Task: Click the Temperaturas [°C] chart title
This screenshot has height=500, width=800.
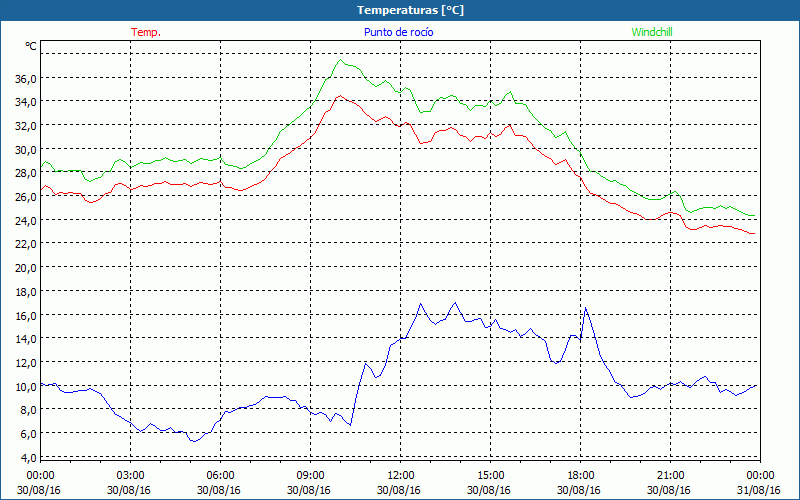Action: [410, 10]
